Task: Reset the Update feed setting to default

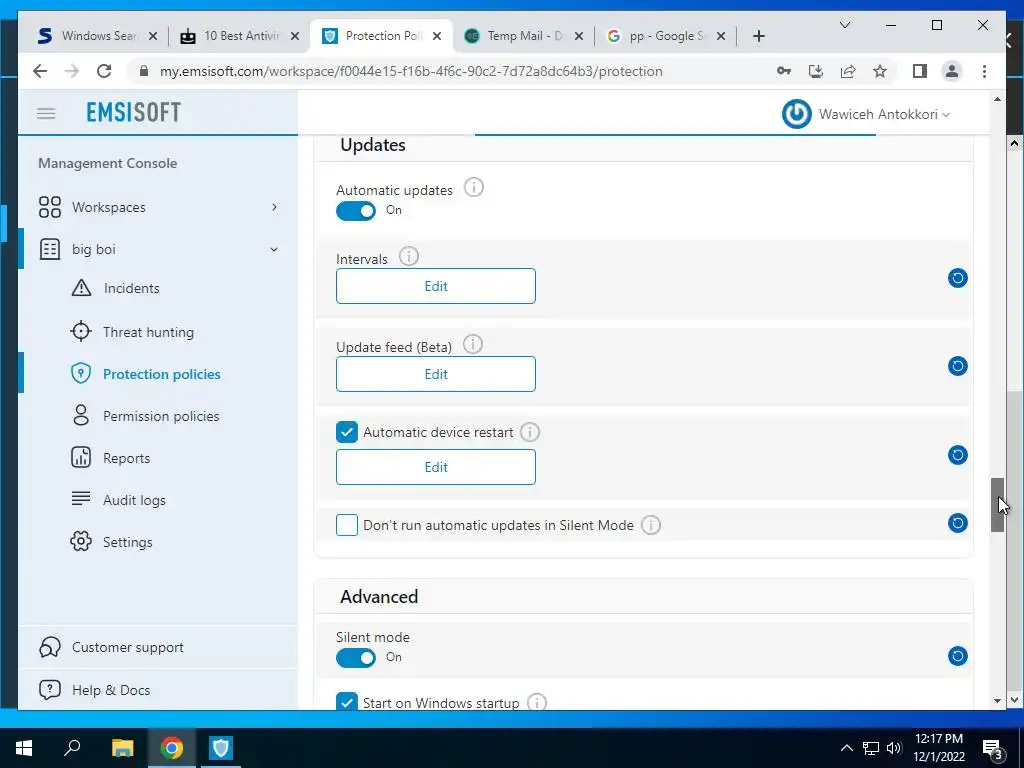Action: [957, 366]
